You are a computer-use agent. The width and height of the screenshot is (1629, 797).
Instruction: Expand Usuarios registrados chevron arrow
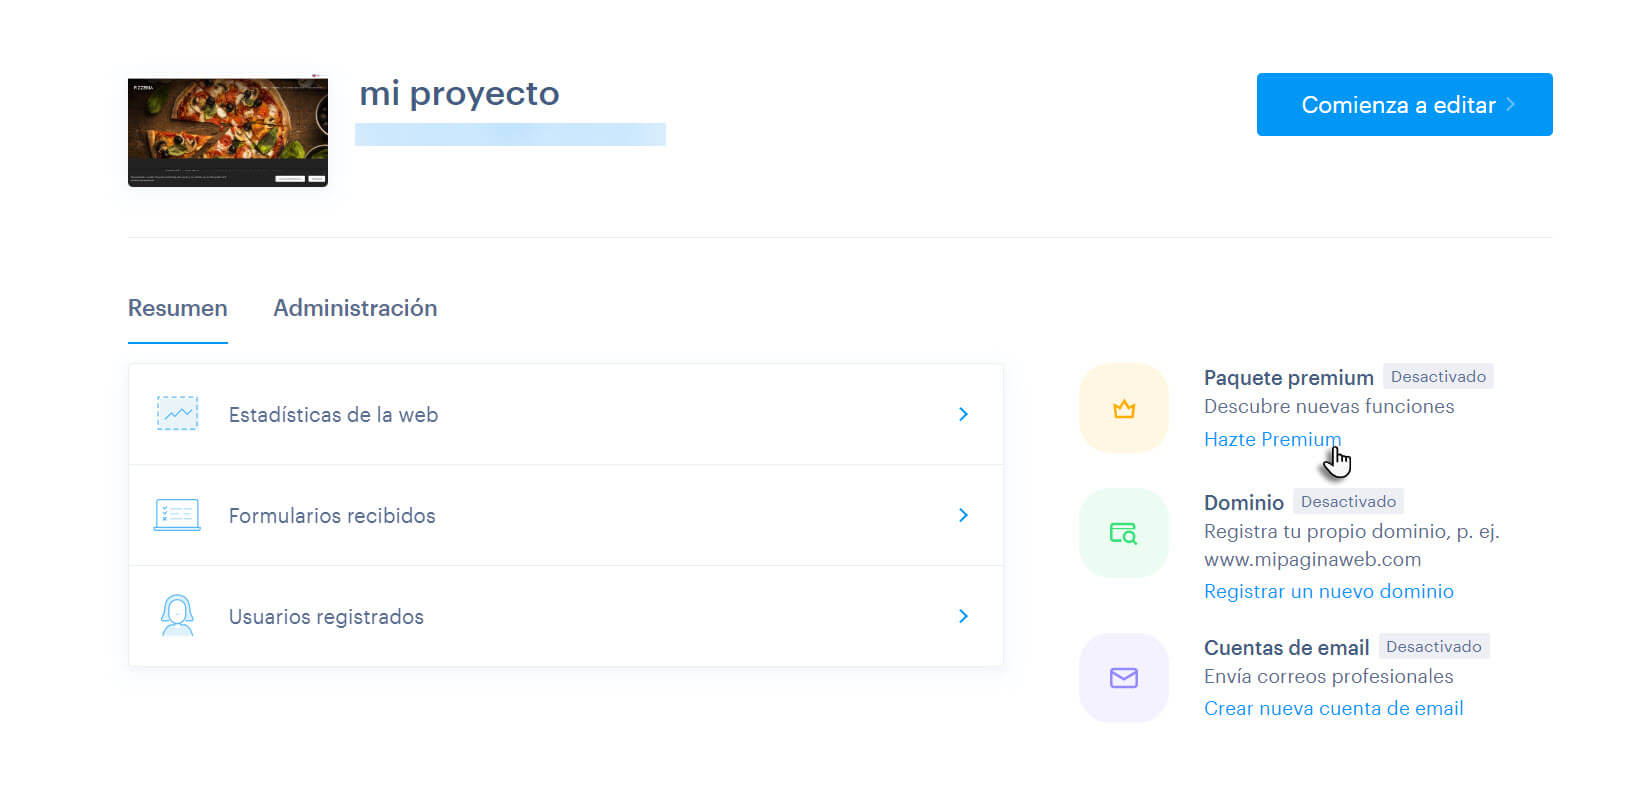(963, 616)
